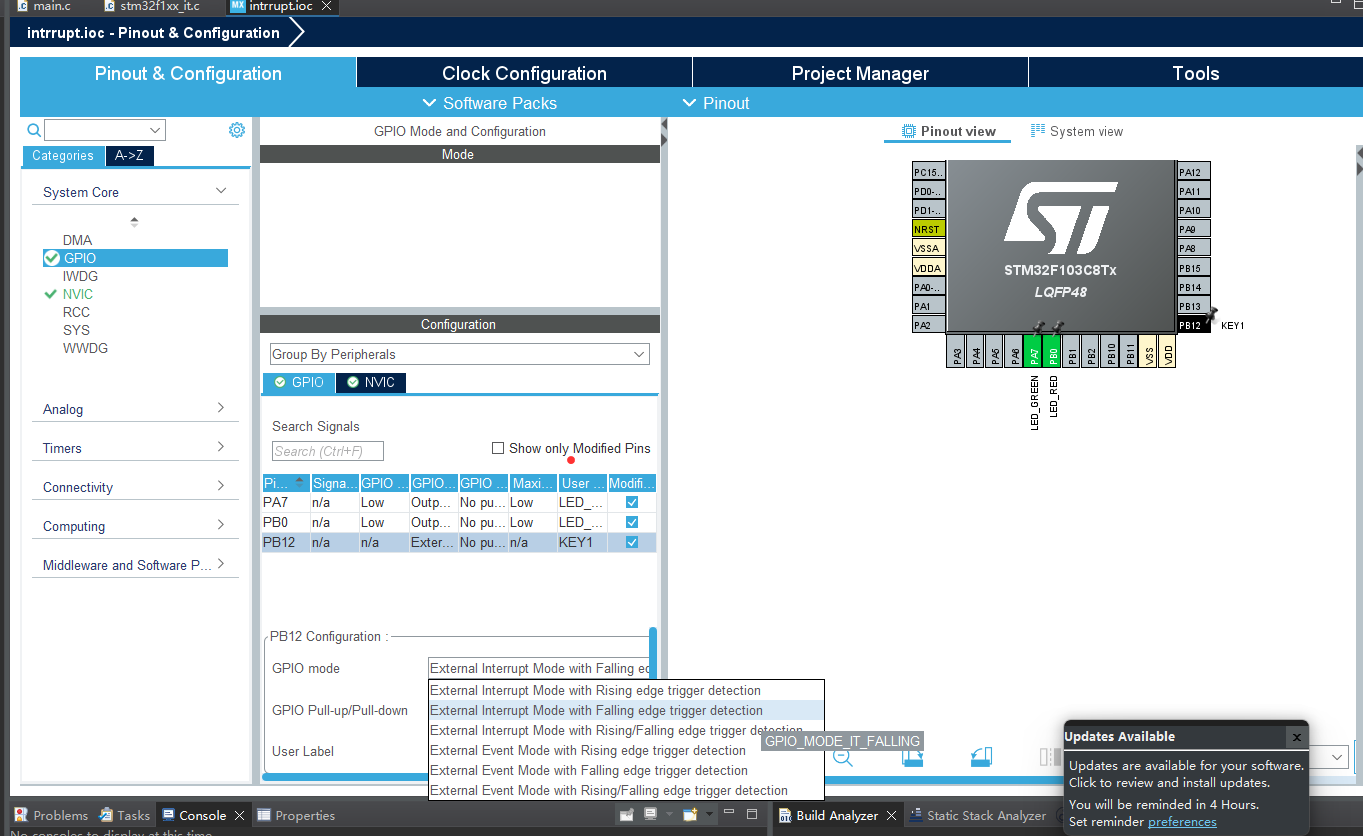Open the Static Stack Analyzer tab

[977, 815]
